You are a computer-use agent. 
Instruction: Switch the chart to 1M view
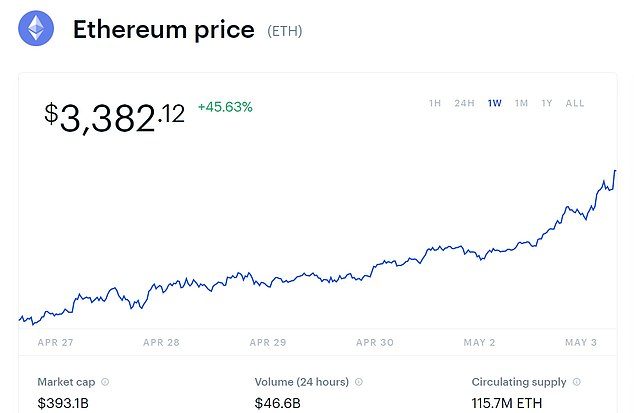click(x=521, y=103)
